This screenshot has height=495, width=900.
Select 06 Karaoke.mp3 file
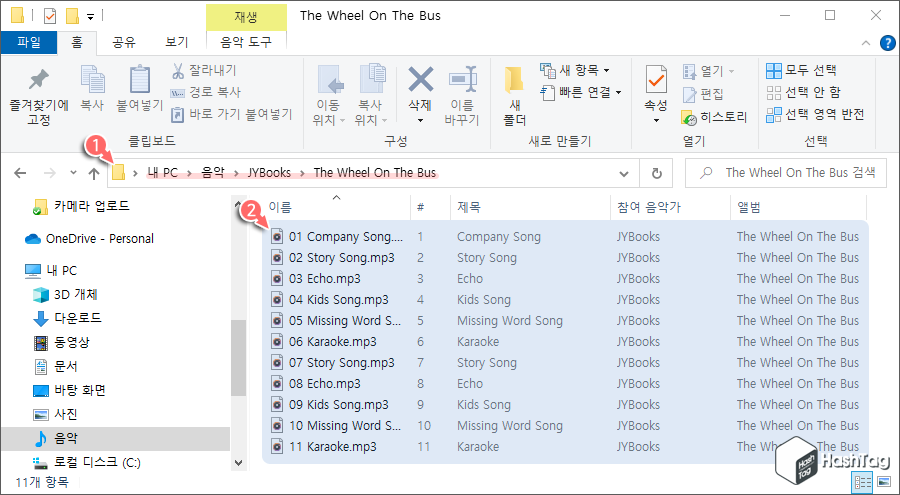324,342
